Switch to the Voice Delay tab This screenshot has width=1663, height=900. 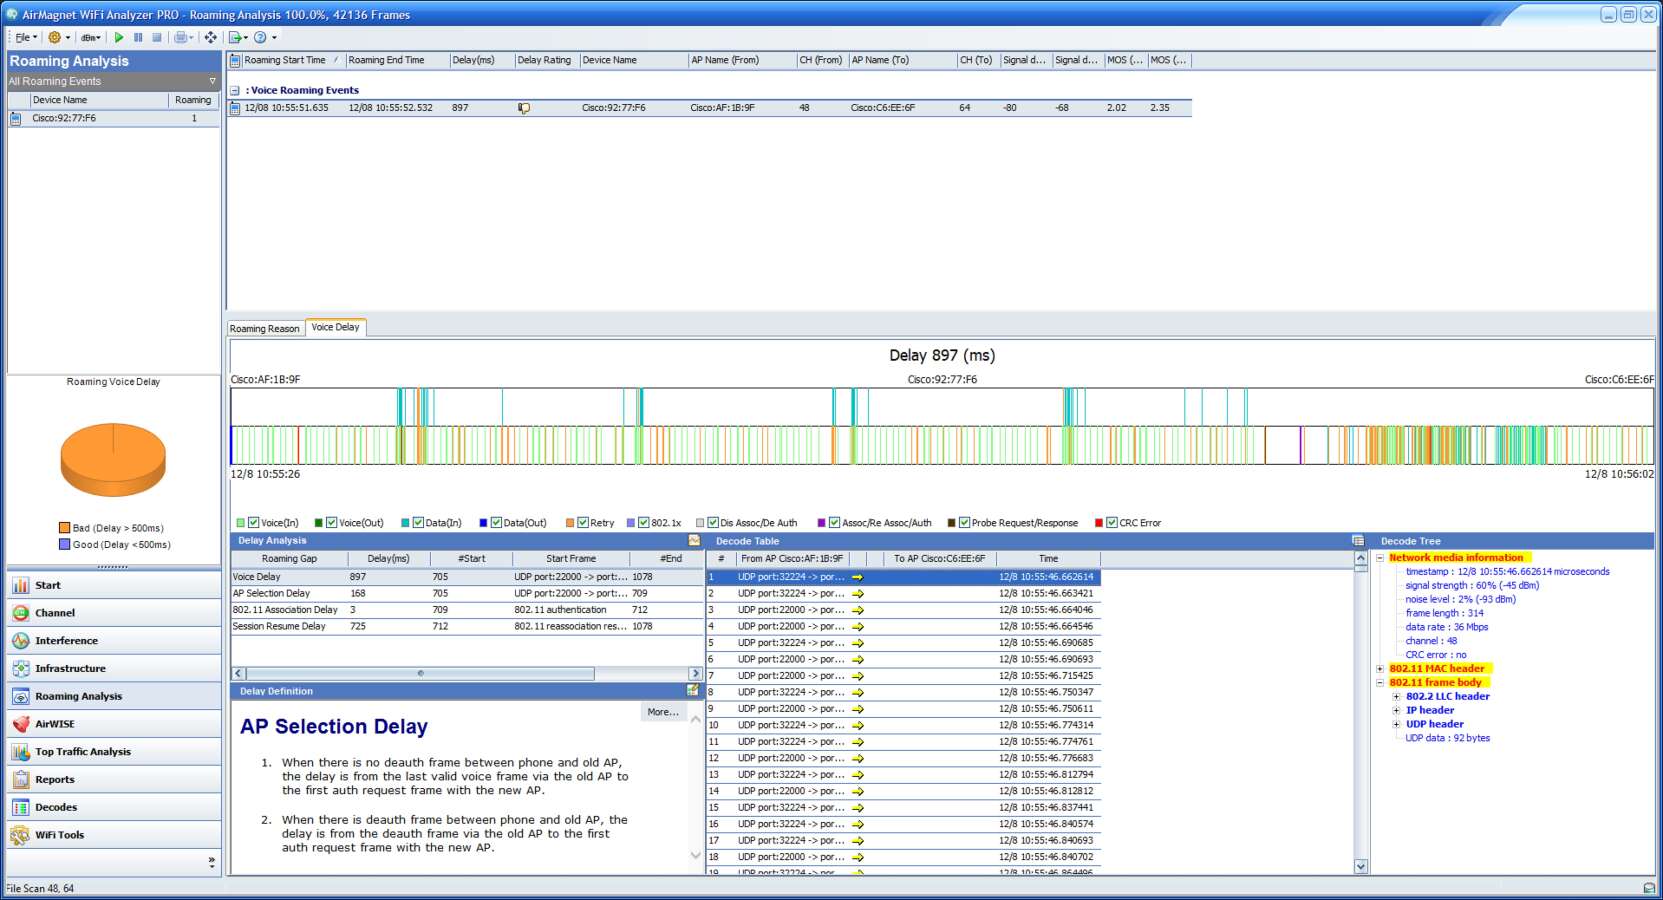pos(335,327)
